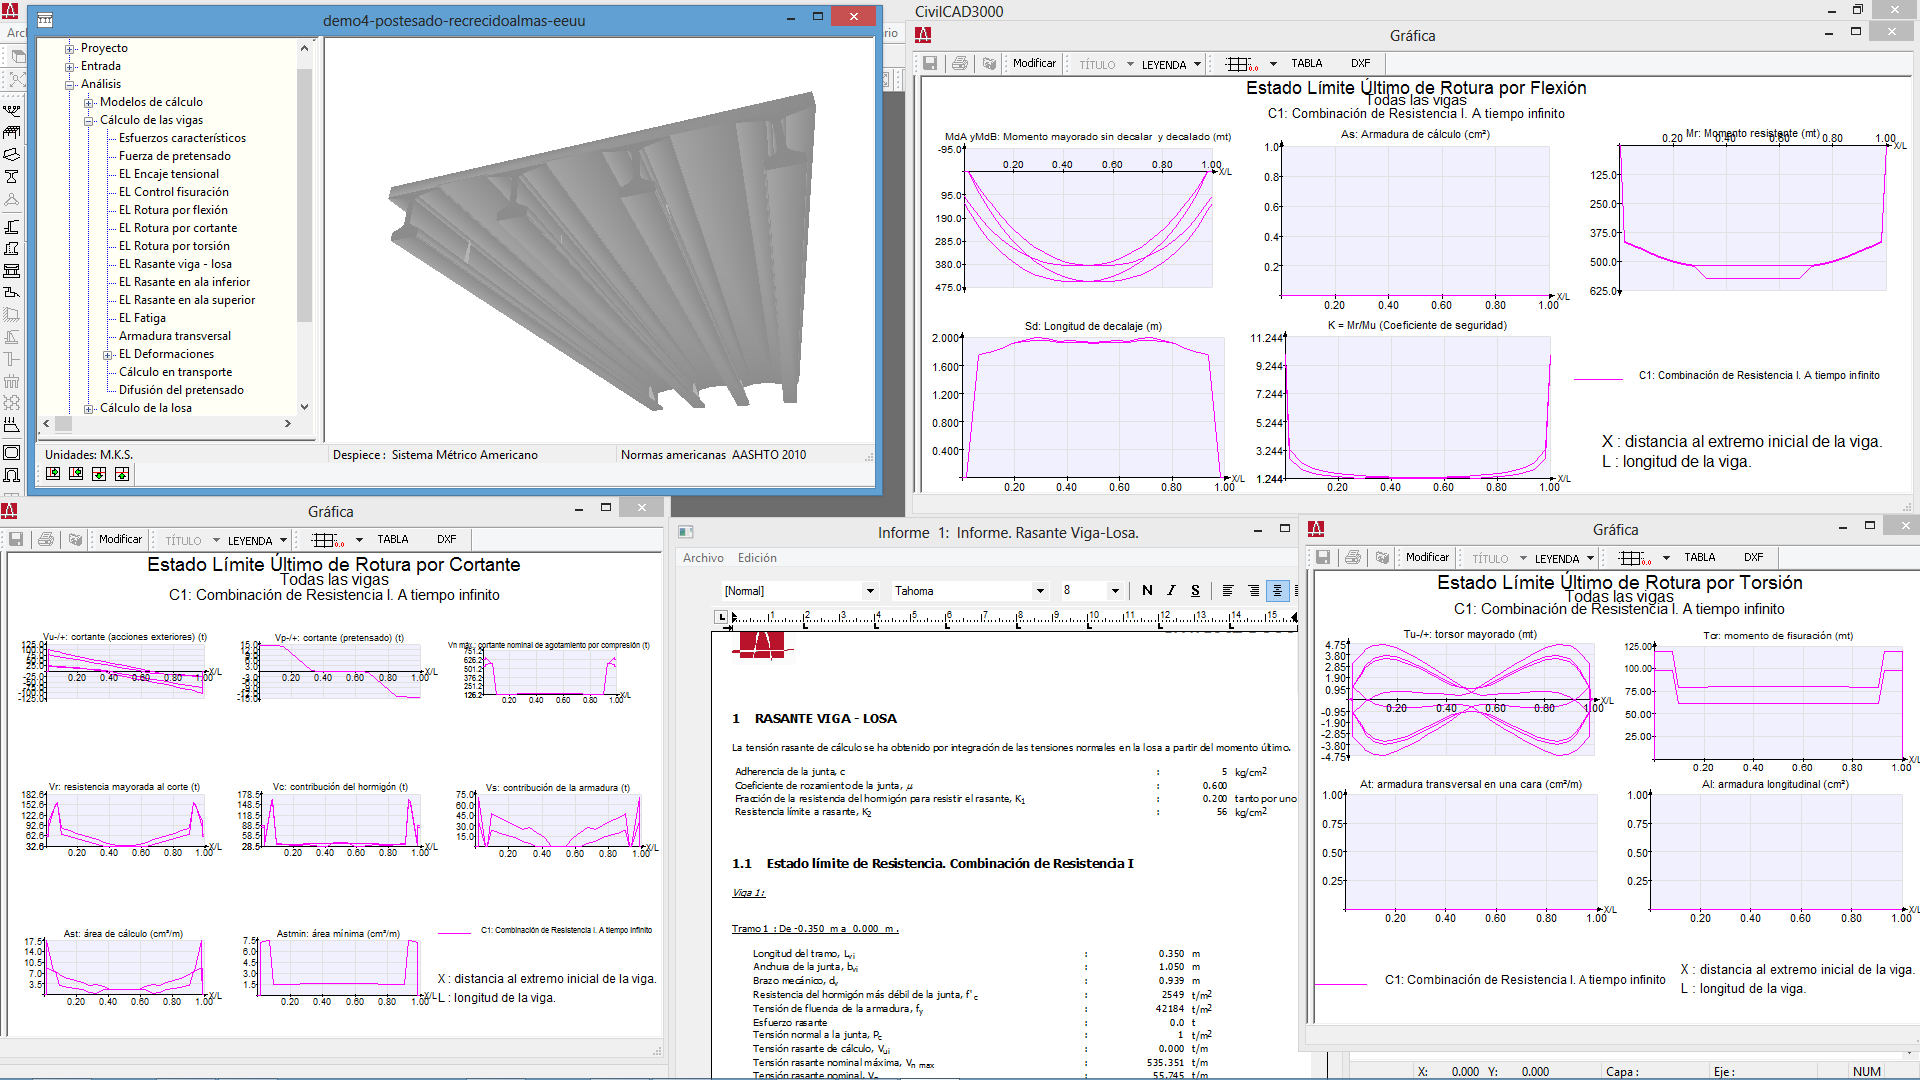Select EL Rotura por flexión tree item
Image resolution: width=1920 pixels, height=1080 pixels.
[x=172, y=210]
